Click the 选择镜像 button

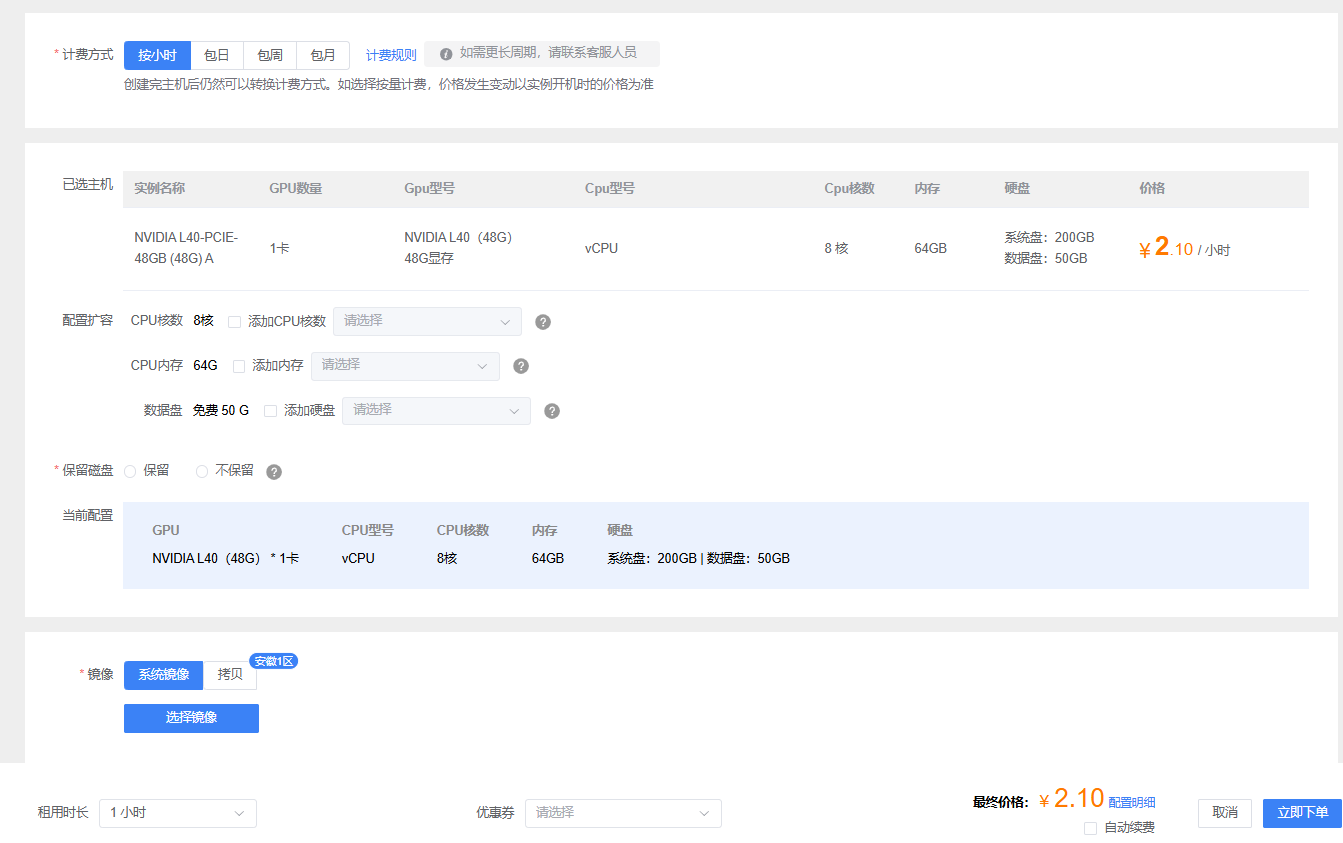tap(191, 718)
